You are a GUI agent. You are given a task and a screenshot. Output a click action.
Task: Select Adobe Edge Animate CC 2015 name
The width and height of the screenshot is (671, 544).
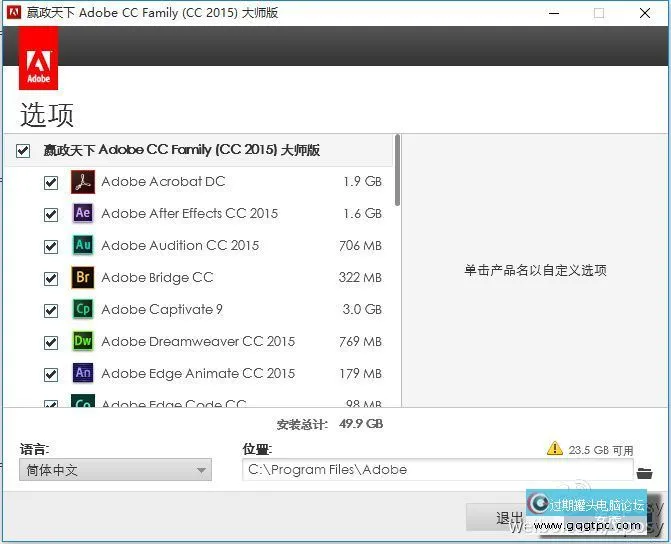pyautogui.click(x=198, y=374)
